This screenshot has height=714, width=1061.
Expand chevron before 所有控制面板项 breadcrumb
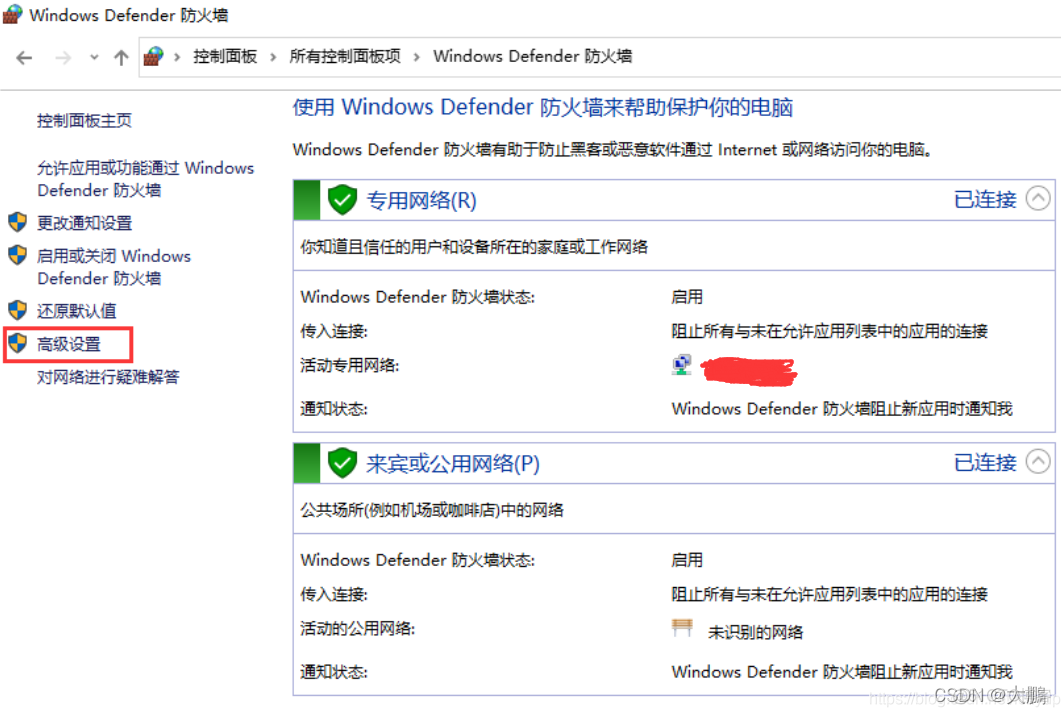273,57
